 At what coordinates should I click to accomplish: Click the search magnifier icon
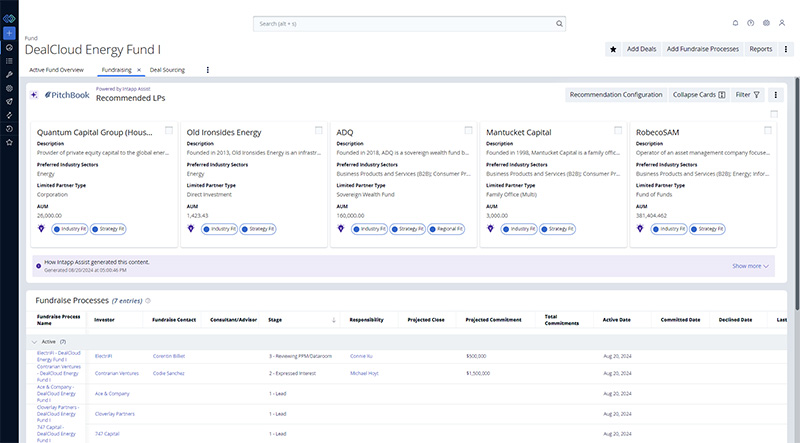559,23
